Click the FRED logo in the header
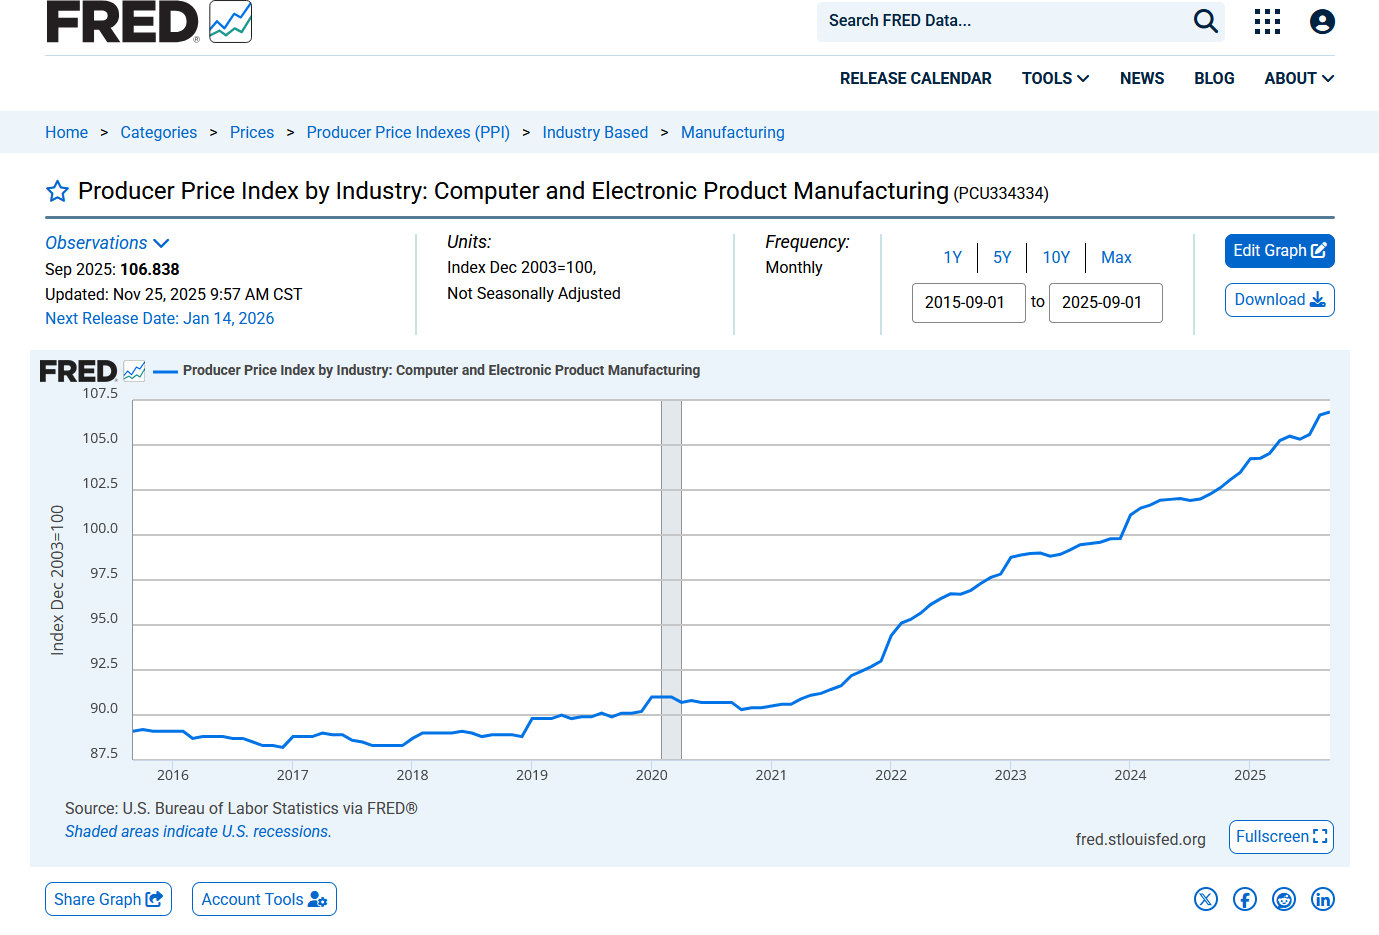The height and width of the screenshot is (935, 1379). point(149,22)
